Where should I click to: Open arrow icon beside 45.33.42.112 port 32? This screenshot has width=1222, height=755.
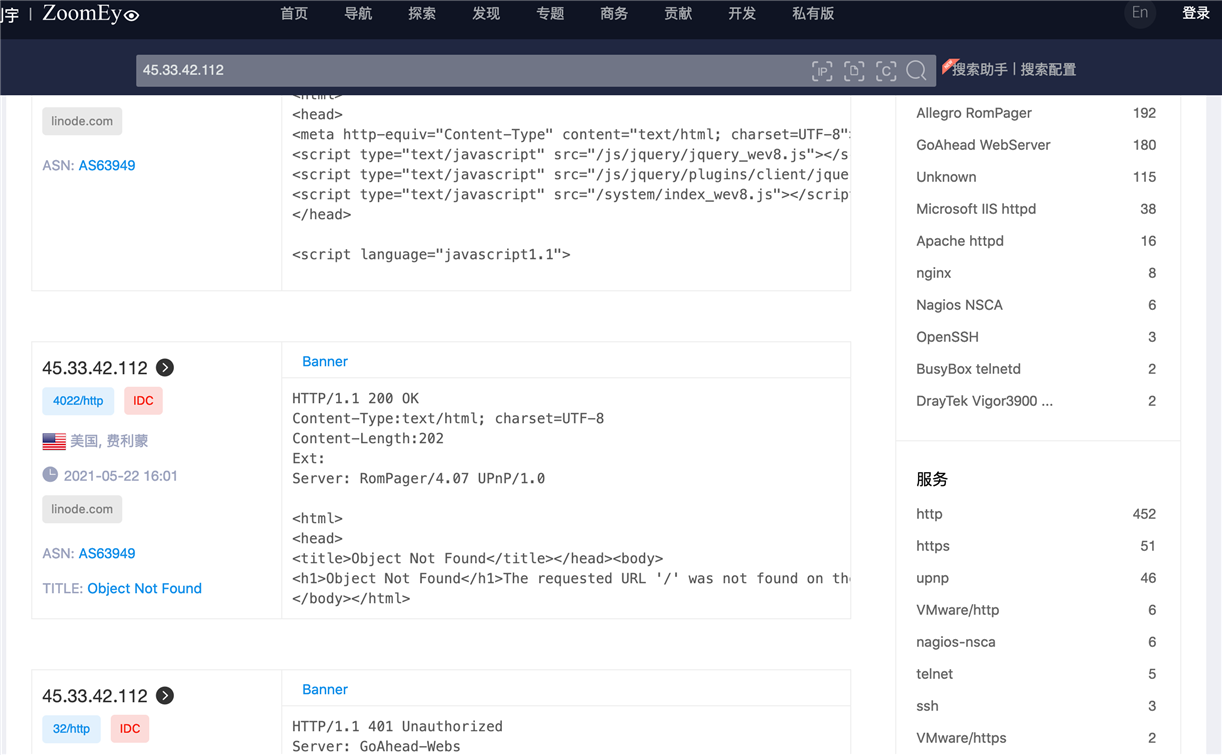click(165, 695)
